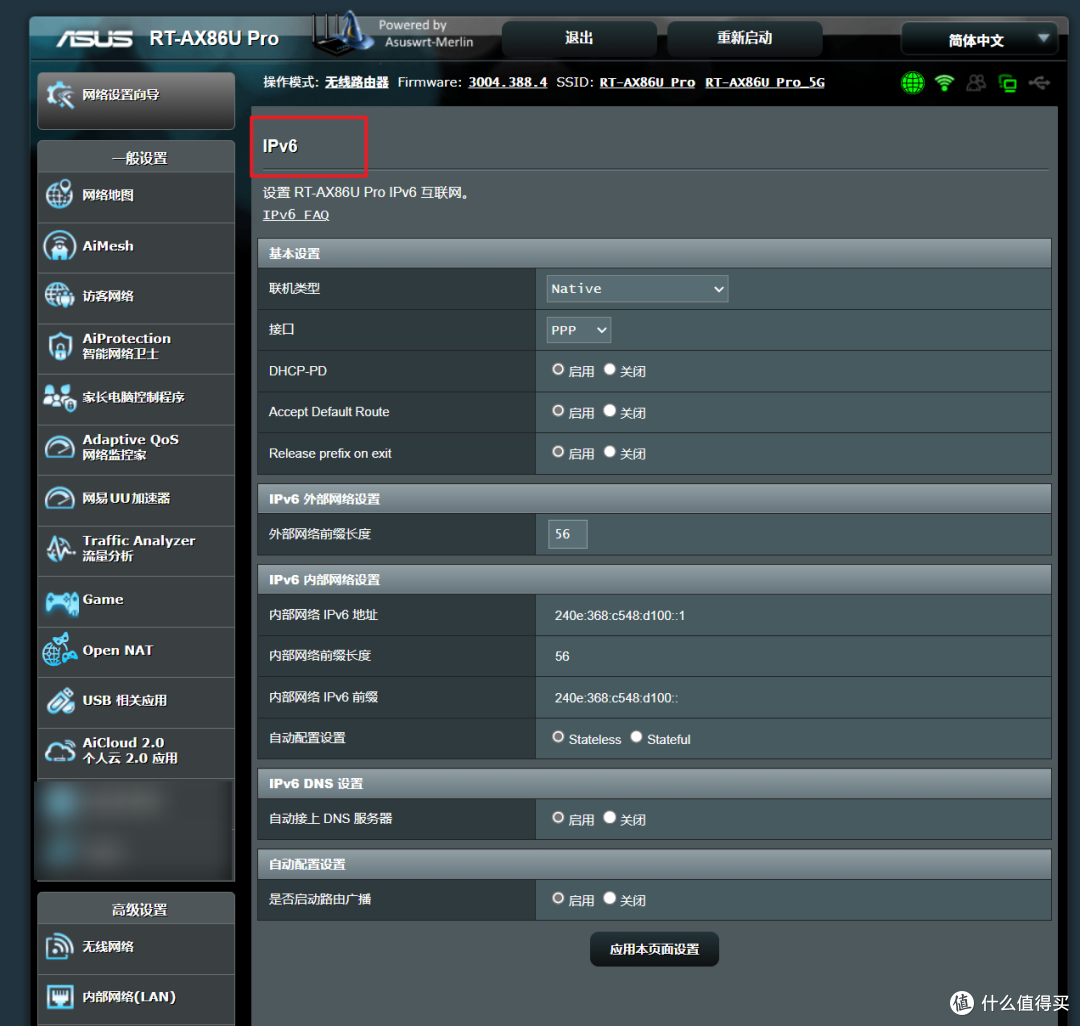The height and width of the screenshot is (1026, 1080).
Task: Open Traffic Analyzer menu item
Action: (x=136, y=549)
